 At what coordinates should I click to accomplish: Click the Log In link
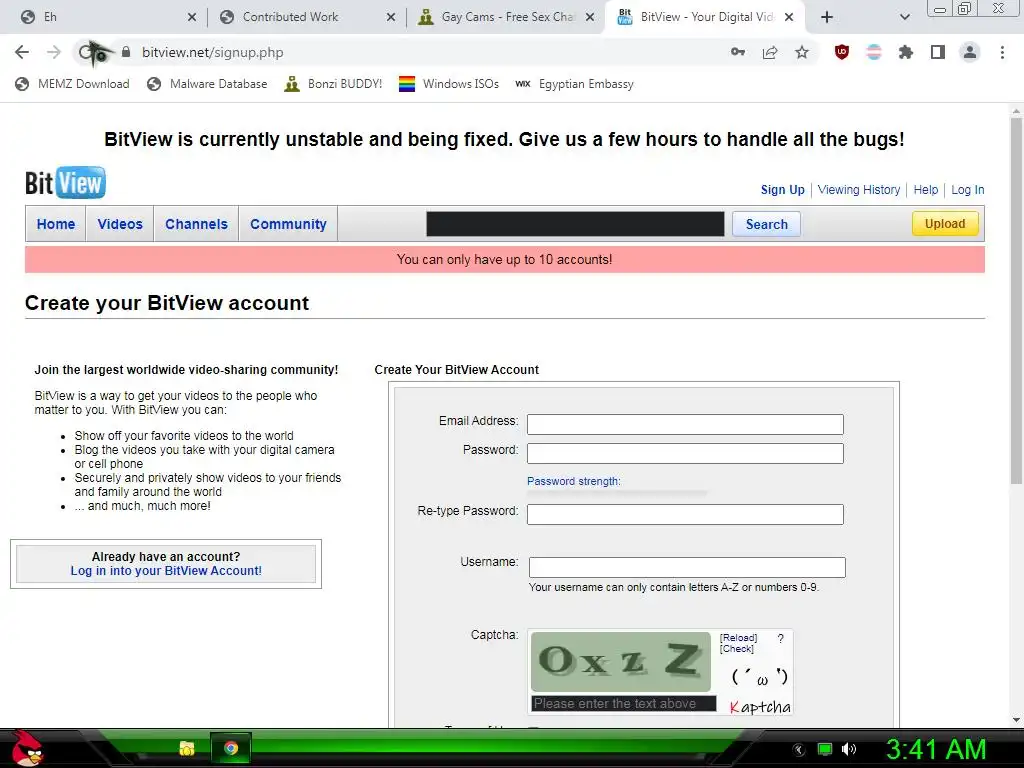click(x=967, y=189)
